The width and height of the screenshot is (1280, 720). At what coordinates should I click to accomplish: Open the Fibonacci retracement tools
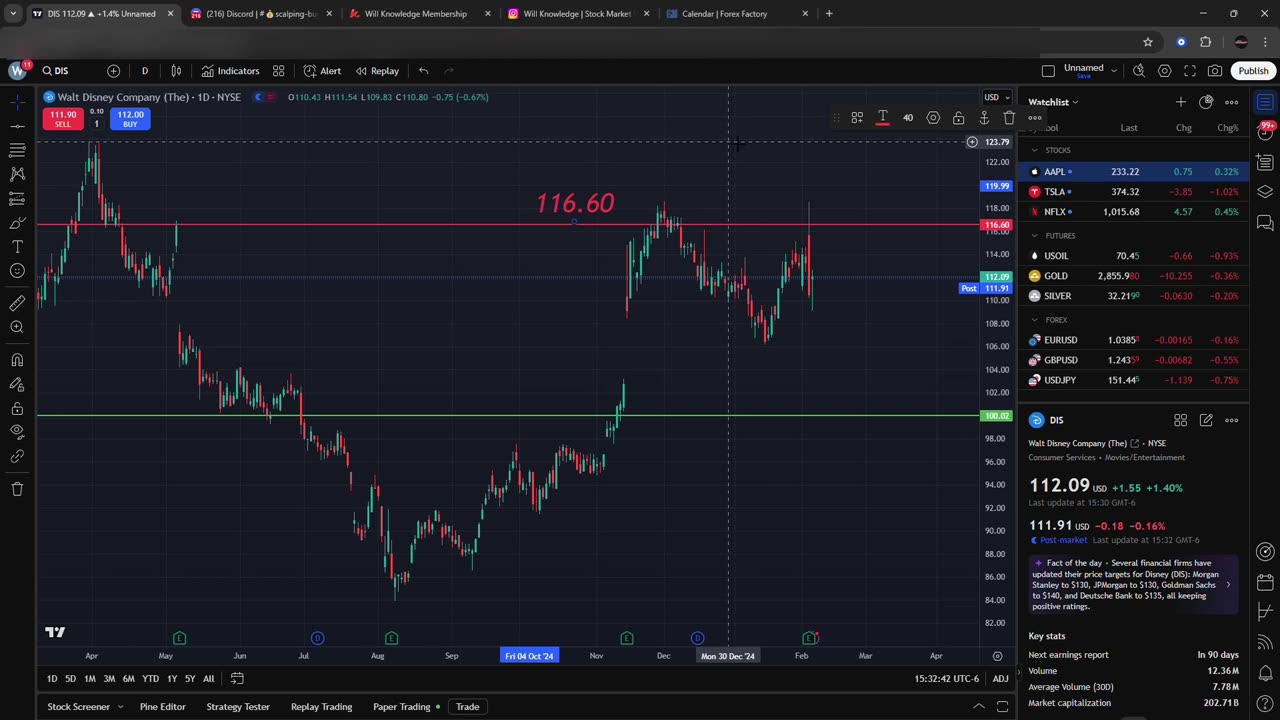(17, 150)
